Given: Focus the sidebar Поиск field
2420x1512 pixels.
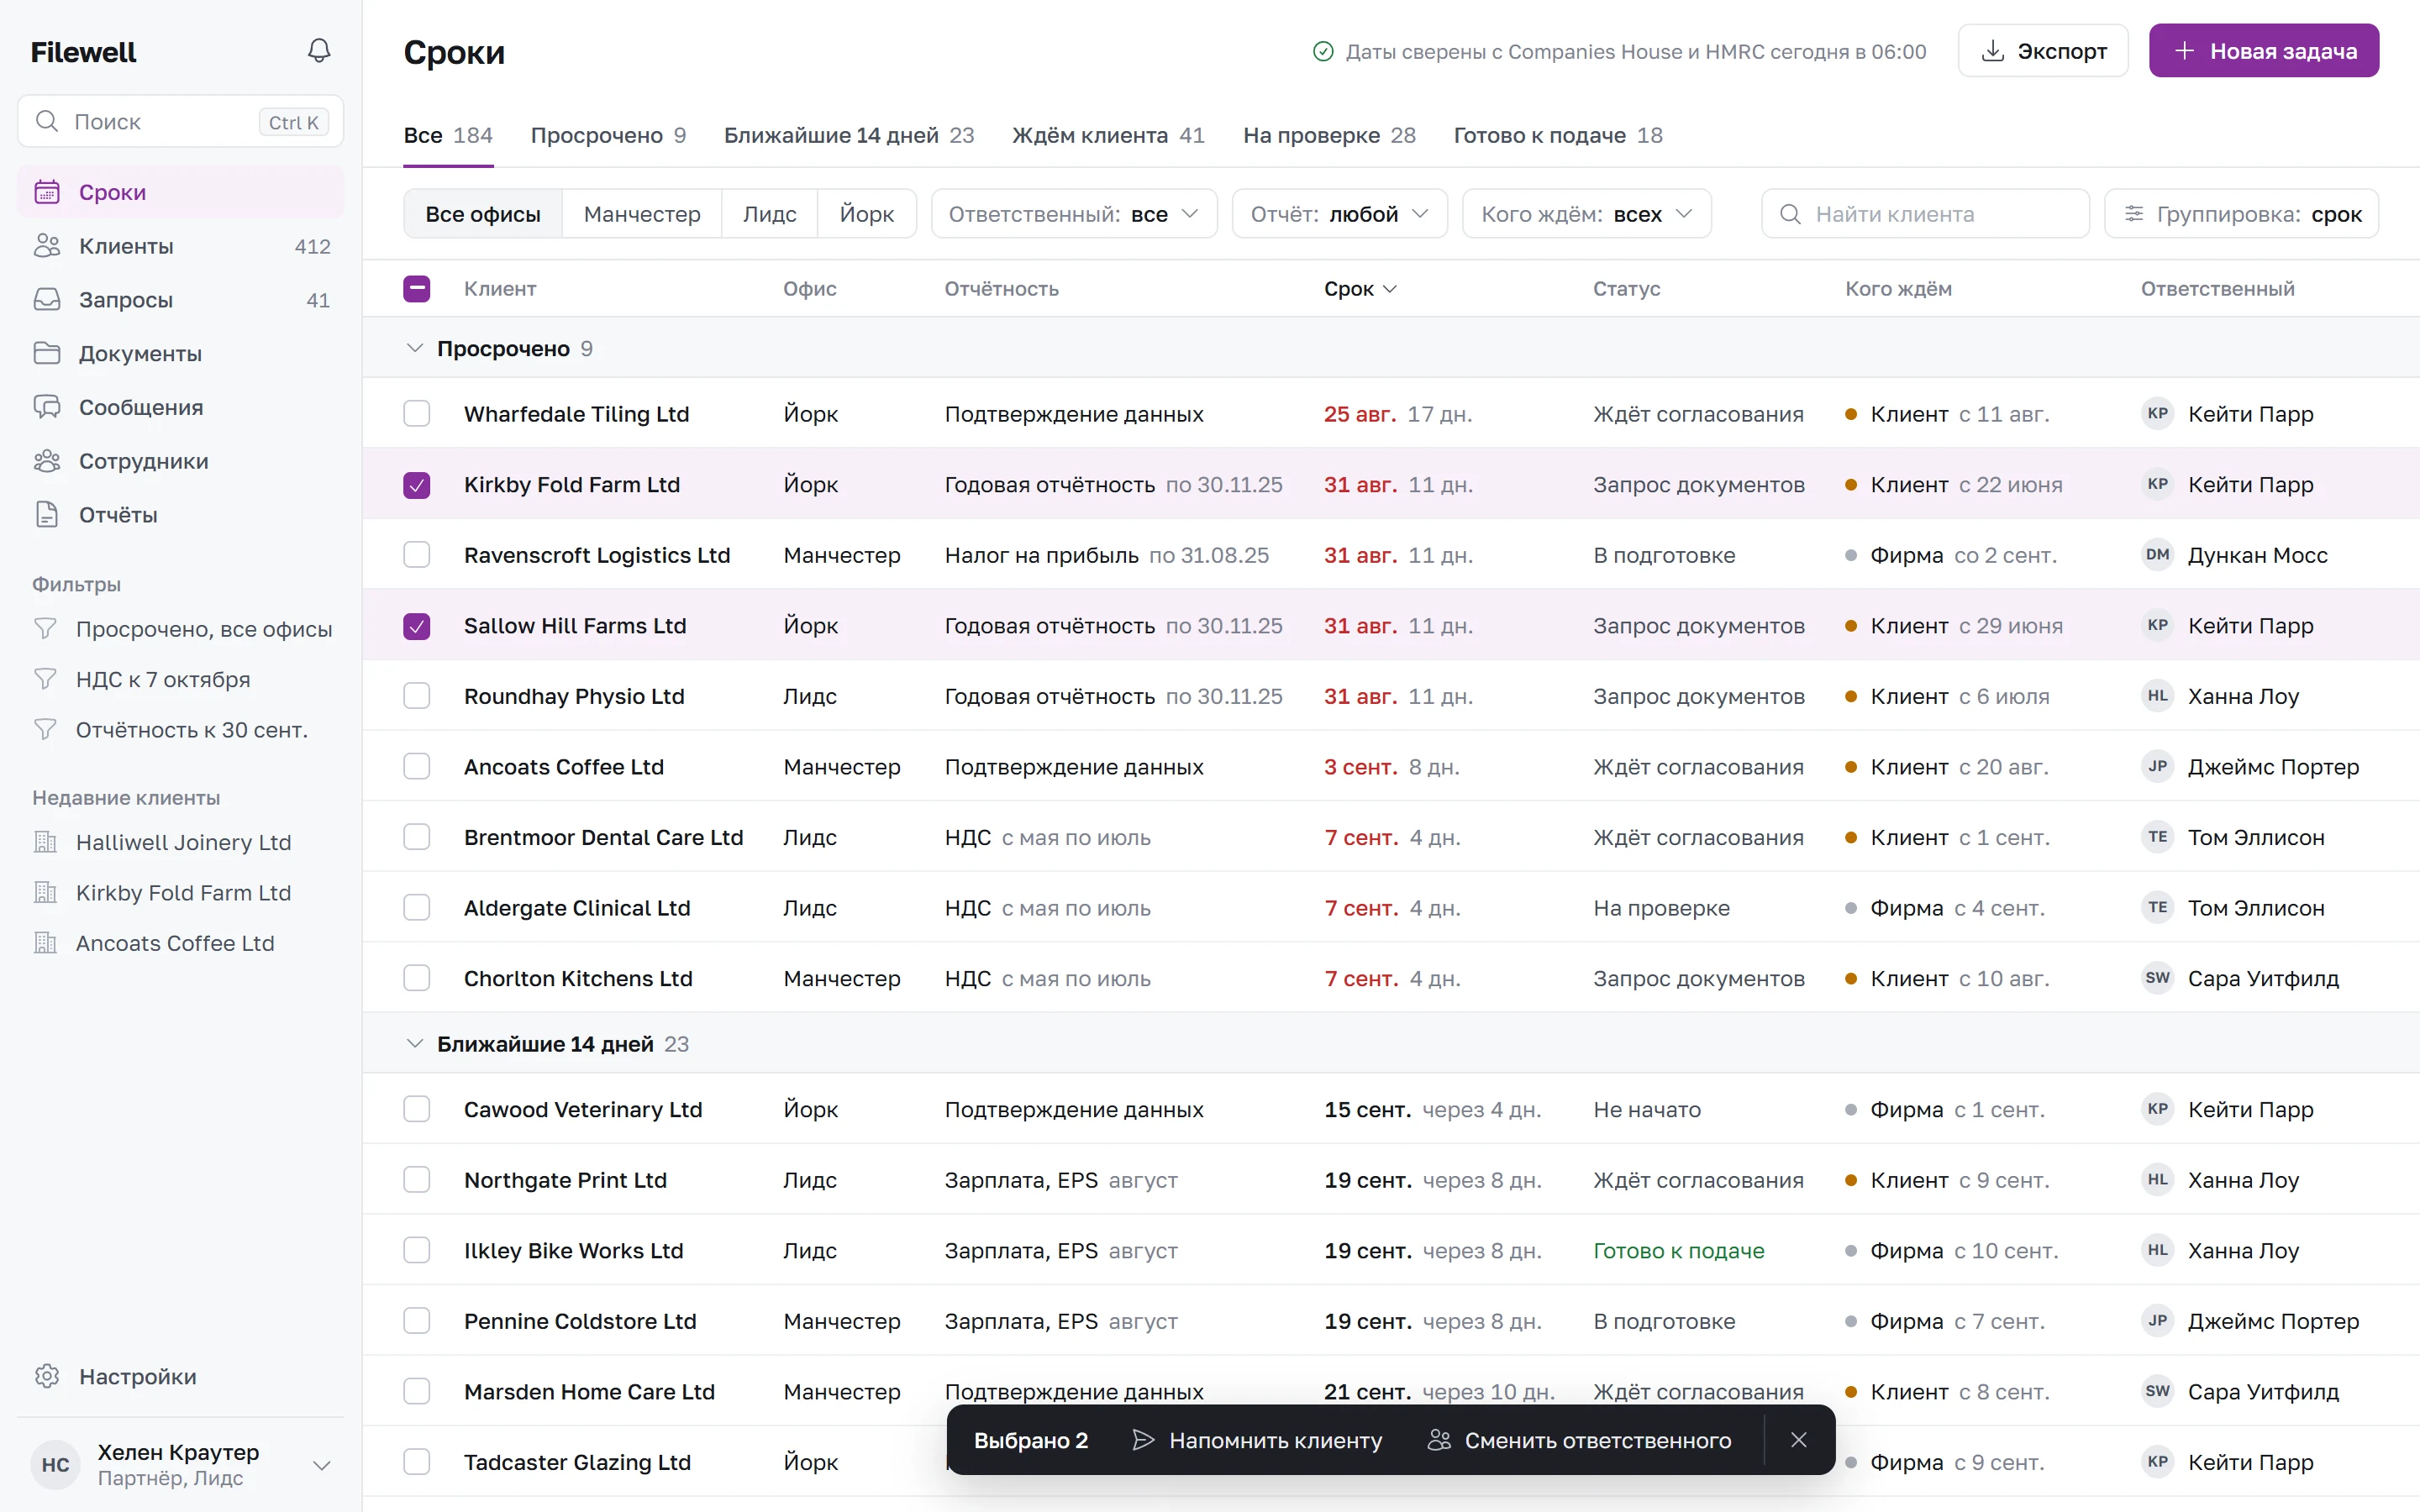Looking at the screenshot, I should click(x=180, y=122).
